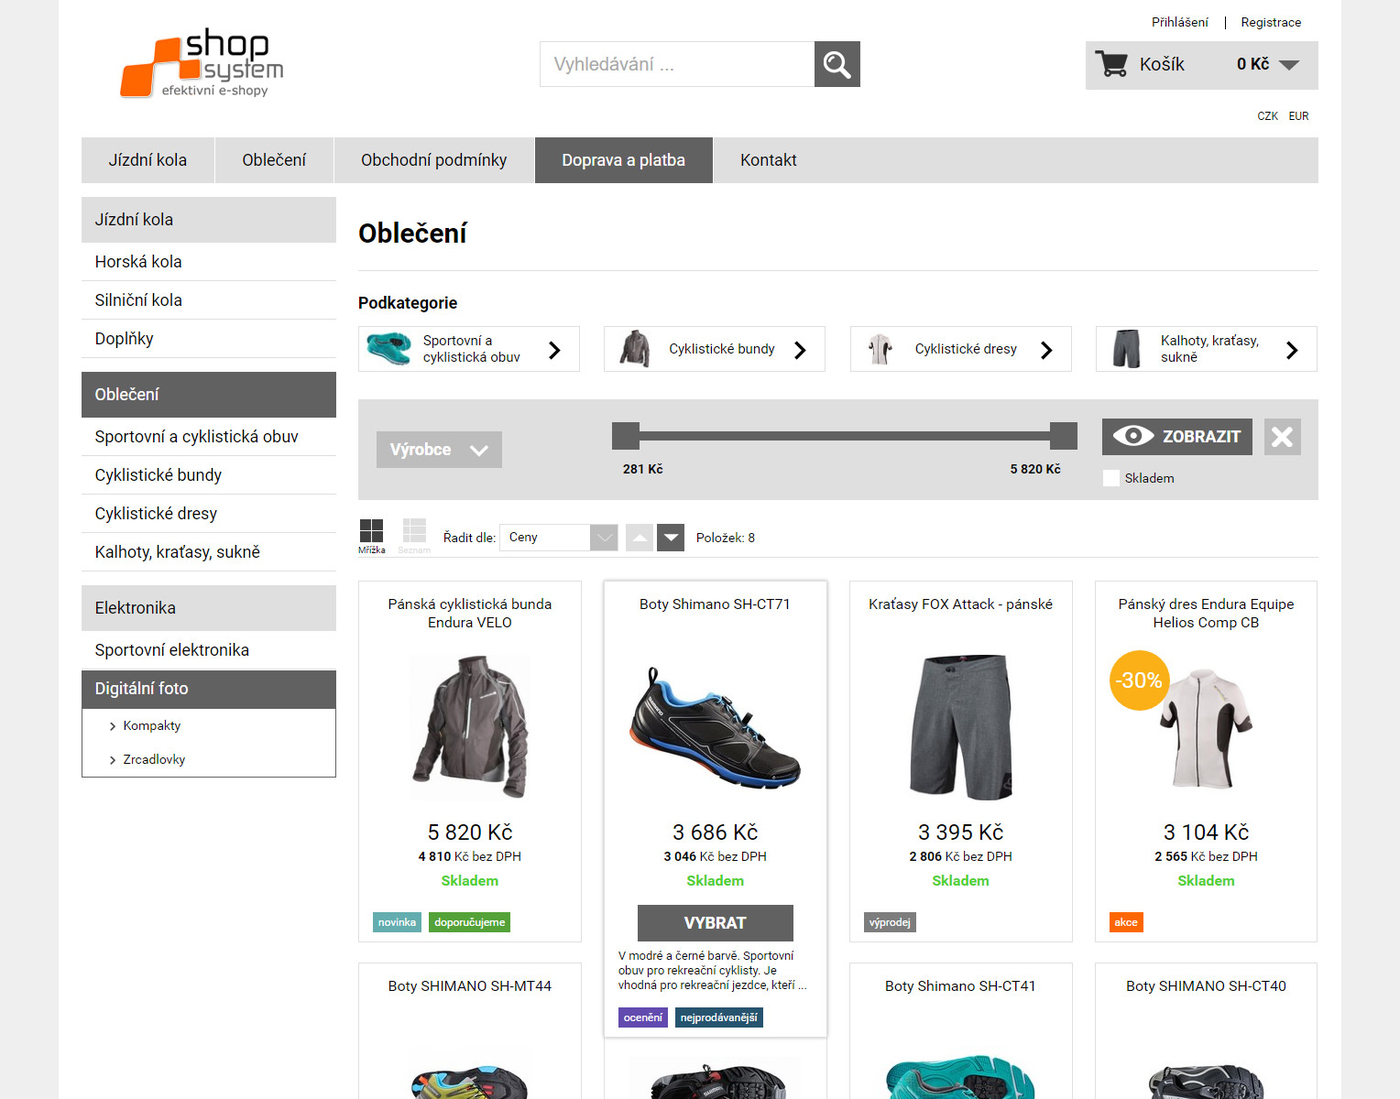Image resolution: width=1400 pixels, height=1099 pixels.
Task: Click the novinka tag
Action: 397,922
